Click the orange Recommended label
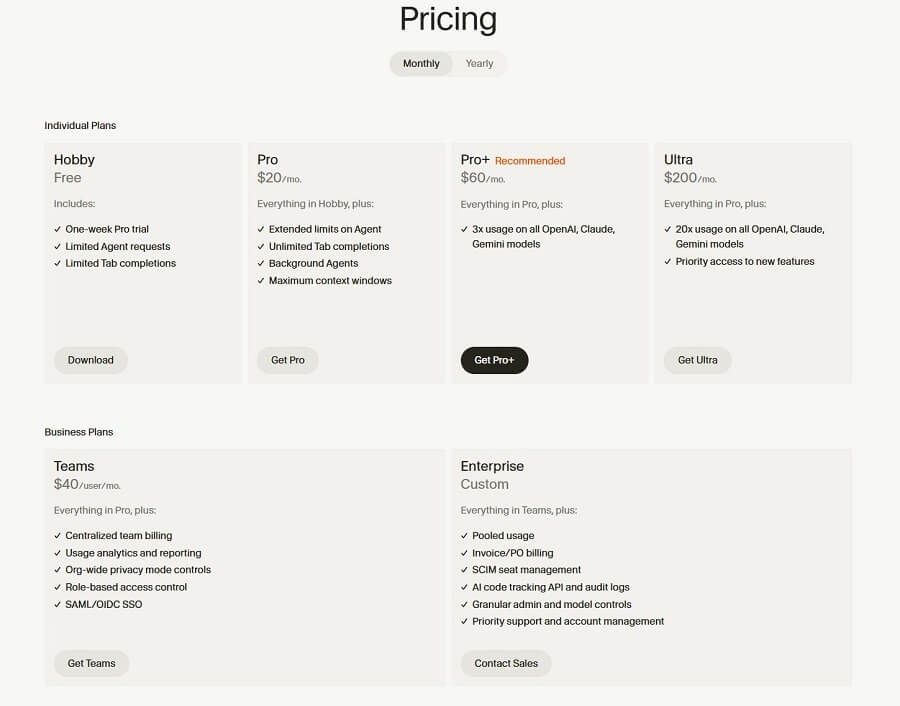 click(530, 161)
